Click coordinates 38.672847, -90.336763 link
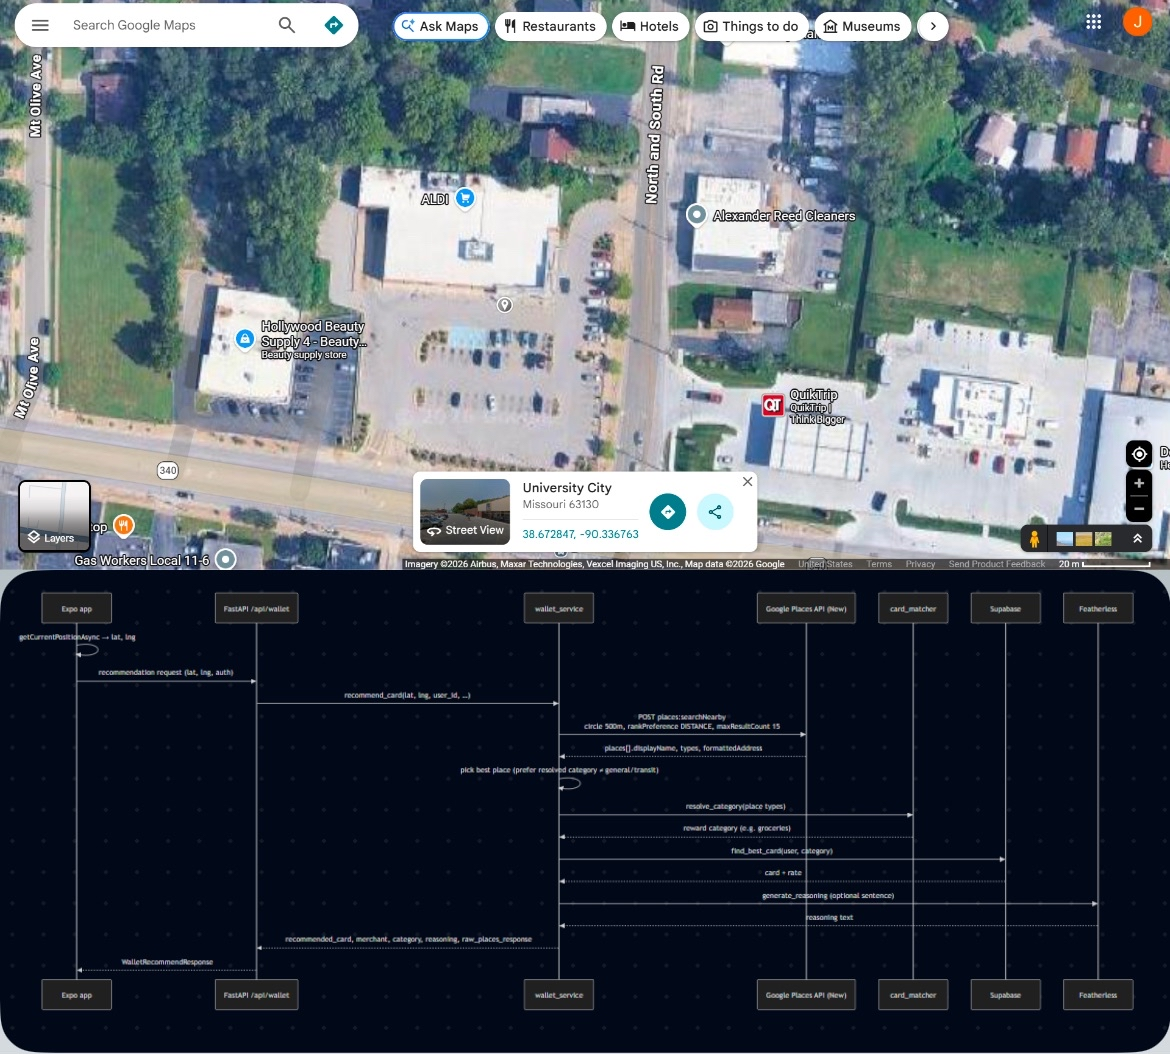 (581, 534)
